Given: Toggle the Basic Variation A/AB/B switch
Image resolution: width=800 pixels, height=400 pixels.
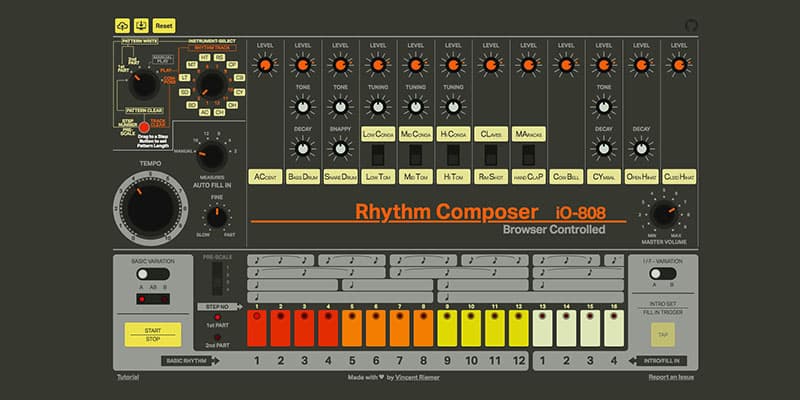Looking at the screenshot, I should (151, 274).
